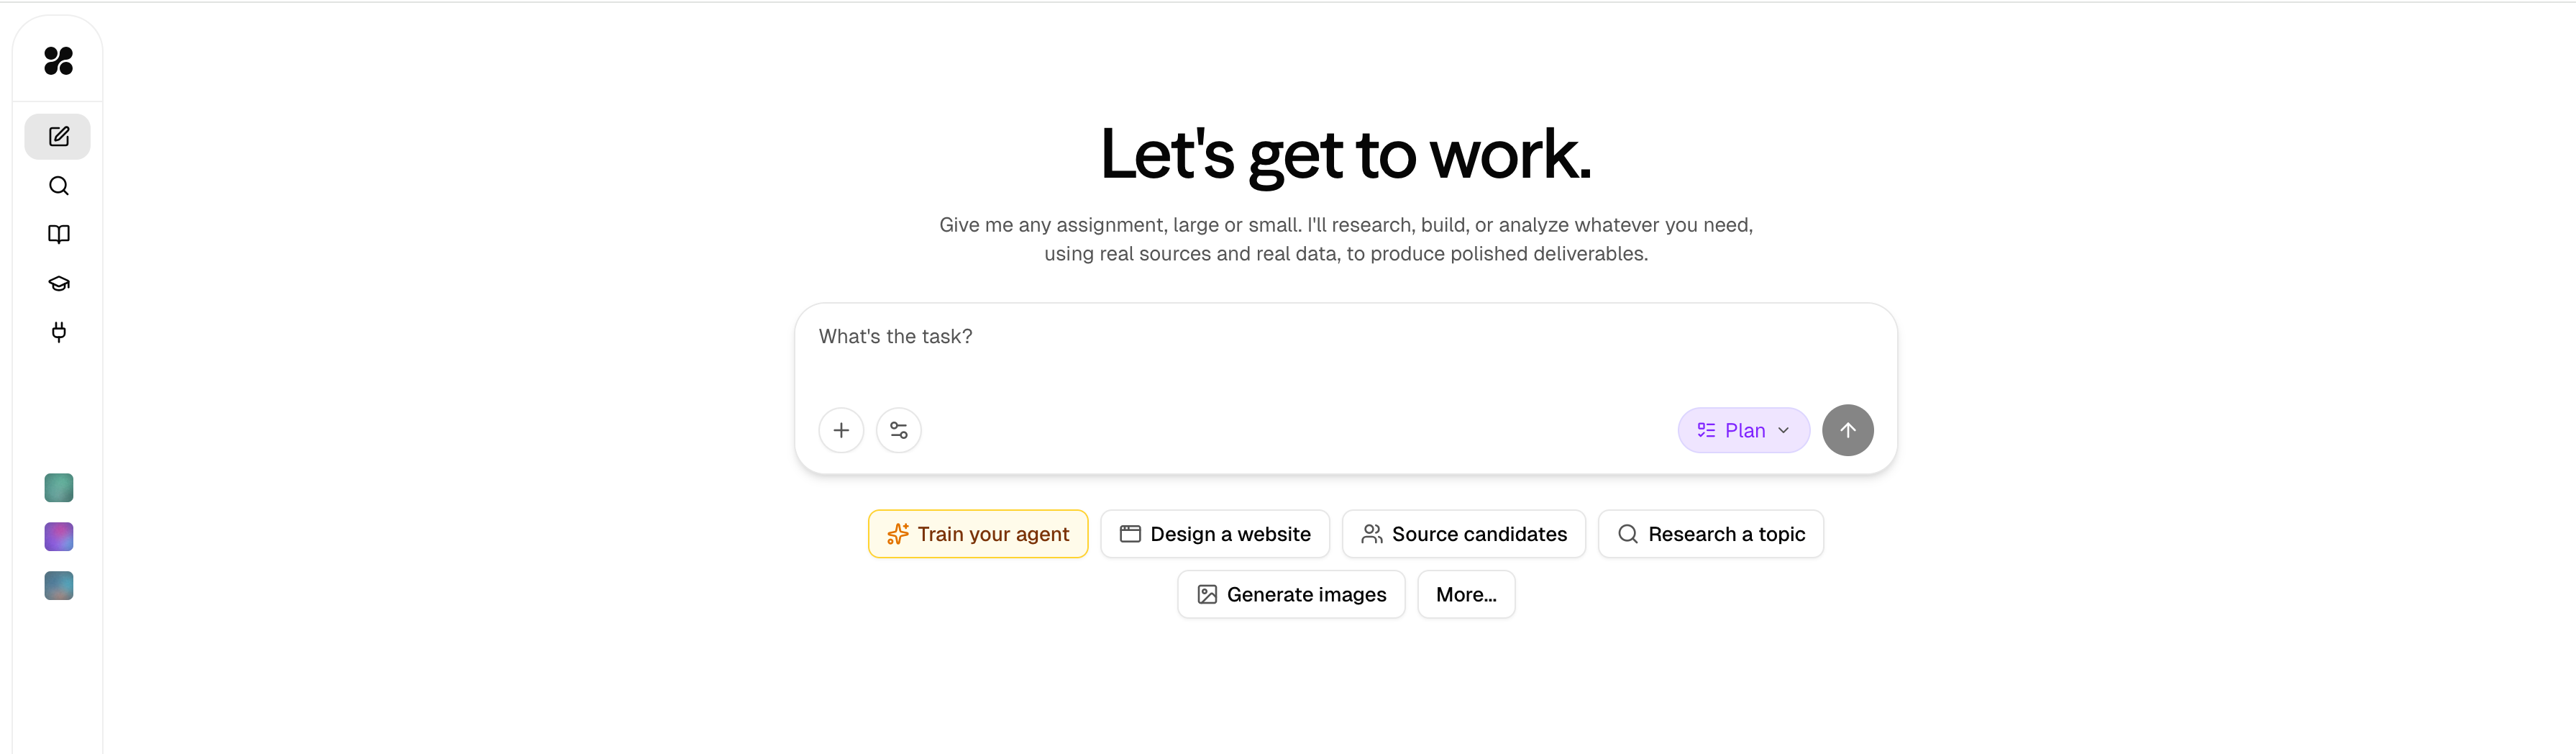The width and height of the screenshot is (2576, 754).
Task: Open the graduation cap learning icon
Action: click(x=59, y=283)
